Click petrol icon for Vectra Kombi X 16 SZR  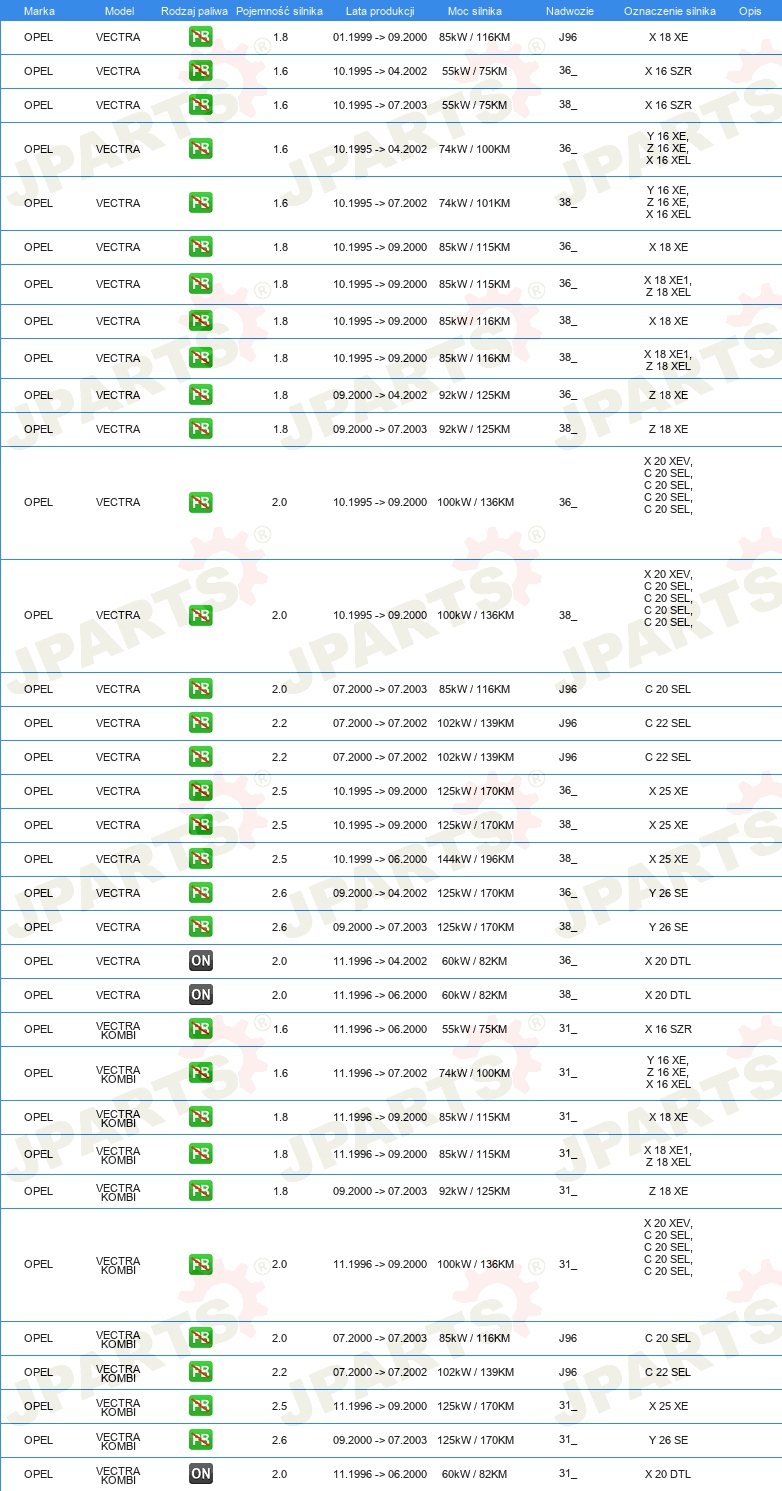pos(201,1029)
